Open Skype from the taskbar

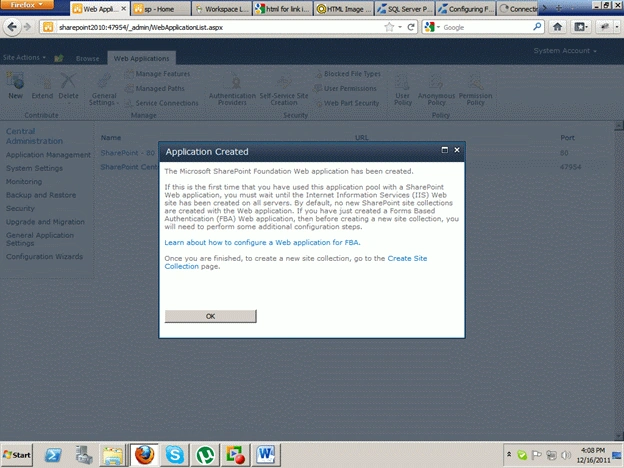[175, 454]
